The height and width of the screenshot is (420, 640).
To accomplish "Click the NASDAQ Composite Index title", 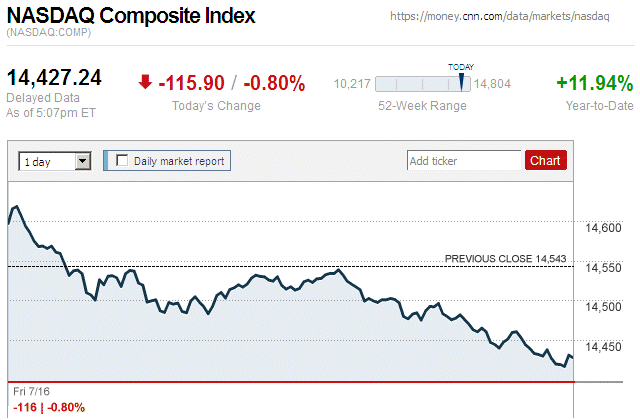I will [131, 16].
